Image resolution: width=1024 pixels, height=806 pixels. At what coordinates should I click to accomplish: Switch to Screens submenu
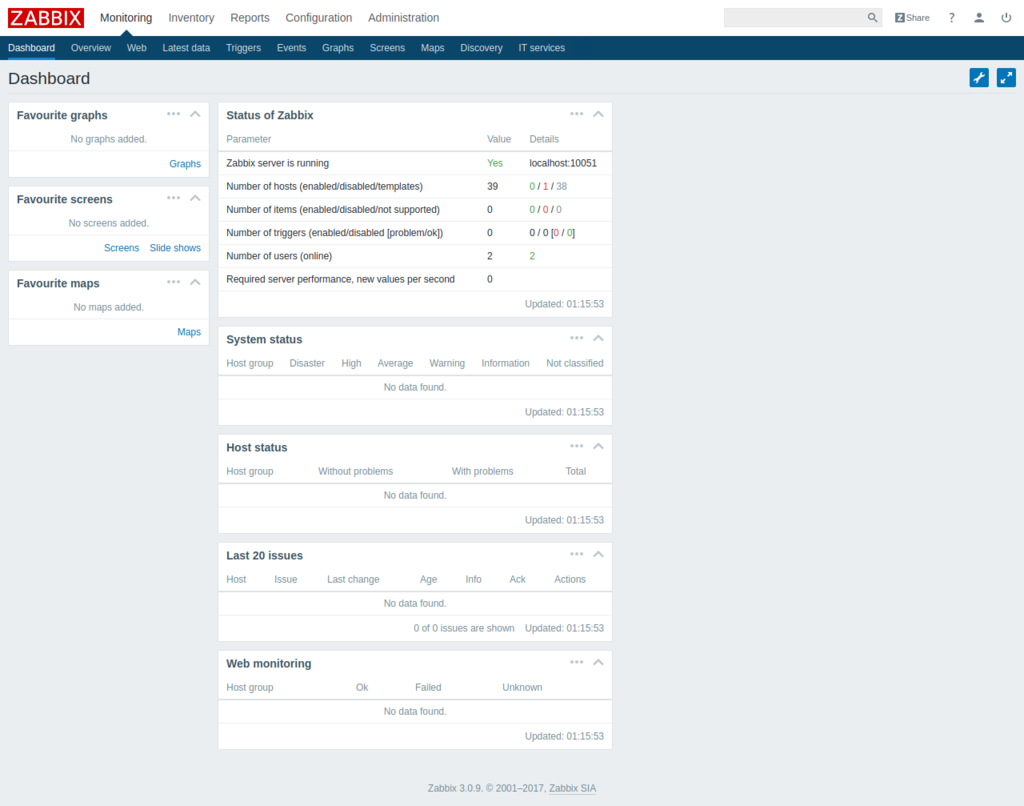tap(387, 48)
